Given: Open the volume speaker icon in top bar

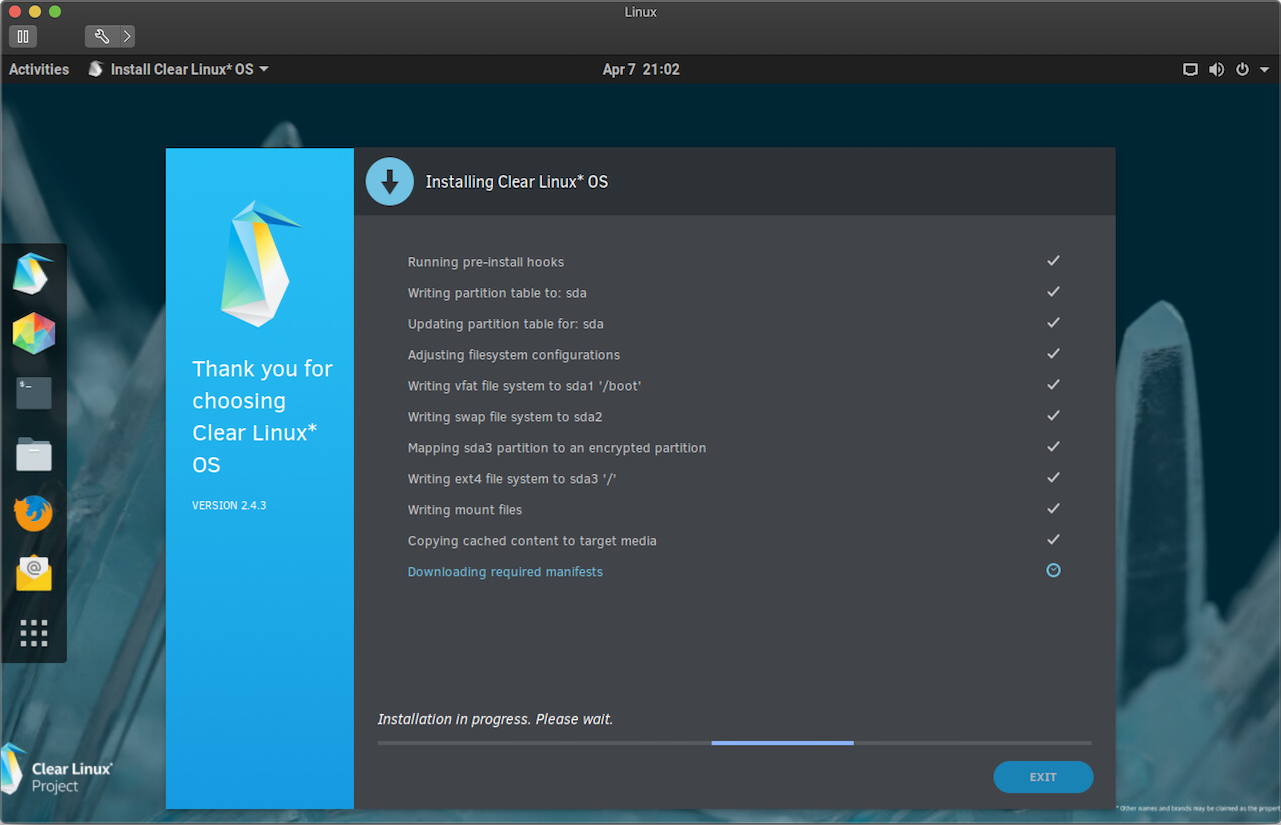Looking at the screenshot, I should [1216, 70].
